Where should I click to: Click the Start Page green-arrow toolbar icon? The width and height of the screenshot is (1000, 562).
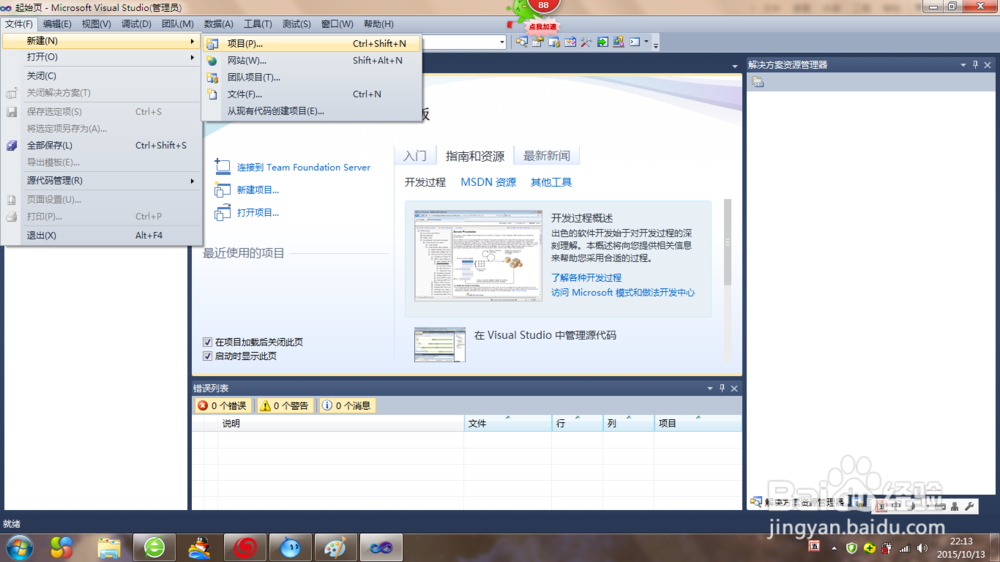603,42
